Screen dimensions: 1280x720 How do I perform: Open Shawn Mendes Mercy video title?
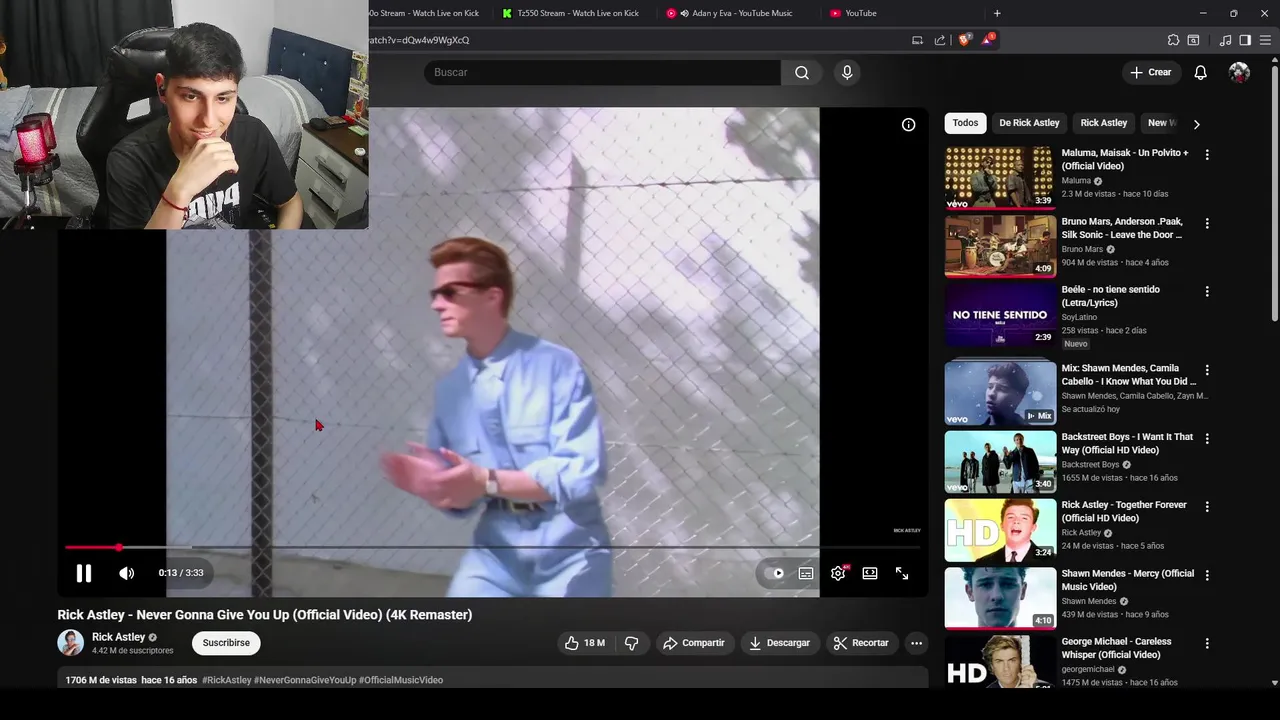coord(1128,580)
